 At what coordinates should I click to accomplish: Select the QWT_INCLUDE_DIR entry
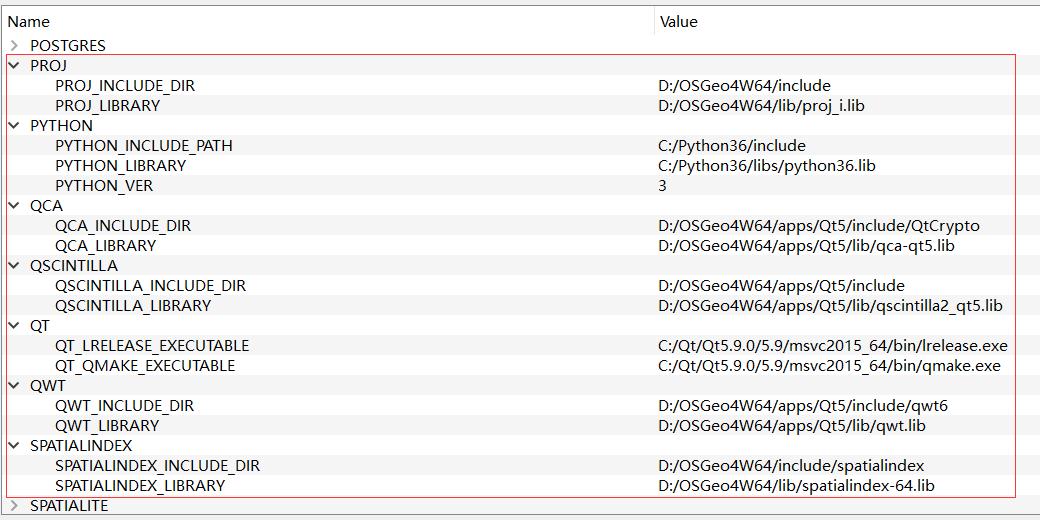coord(125,405)
